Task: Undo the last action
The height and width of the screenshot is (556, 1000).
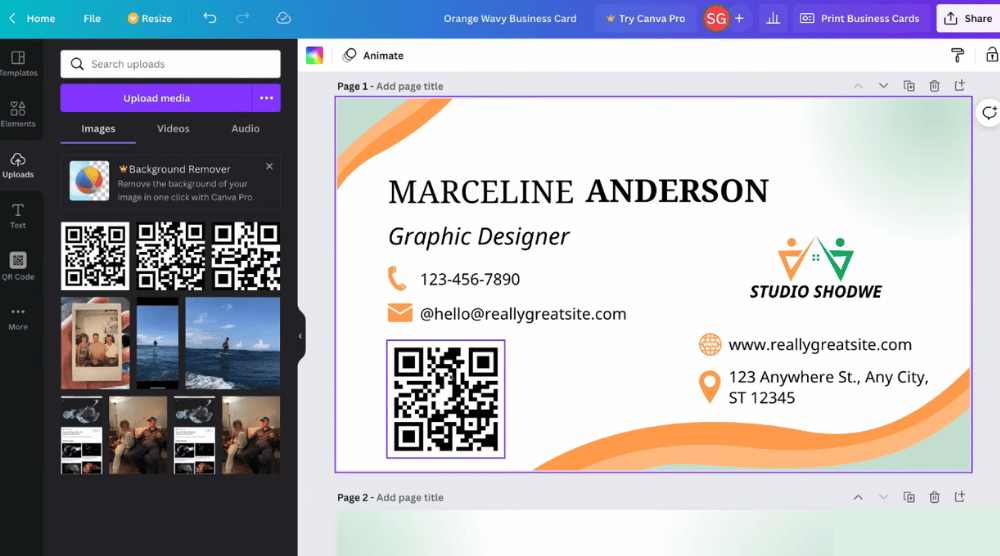Action: (210, 18)
